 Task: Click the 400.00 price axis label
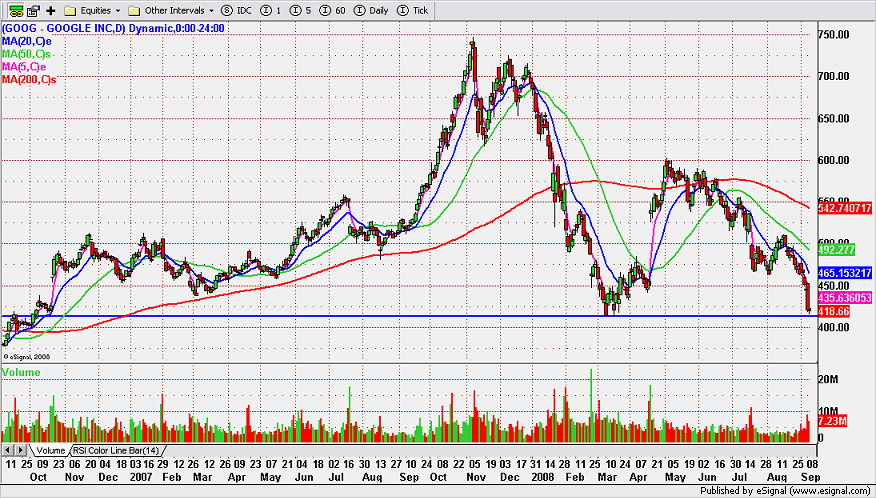(834, 328)
